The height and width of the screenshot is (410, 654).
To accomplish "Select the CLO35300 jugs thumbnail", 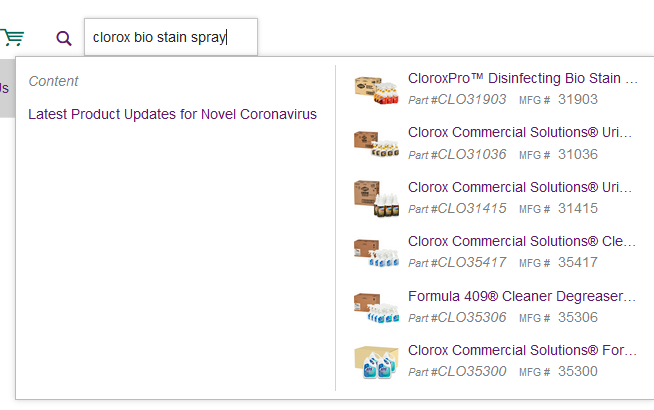I will pos(376,362).
